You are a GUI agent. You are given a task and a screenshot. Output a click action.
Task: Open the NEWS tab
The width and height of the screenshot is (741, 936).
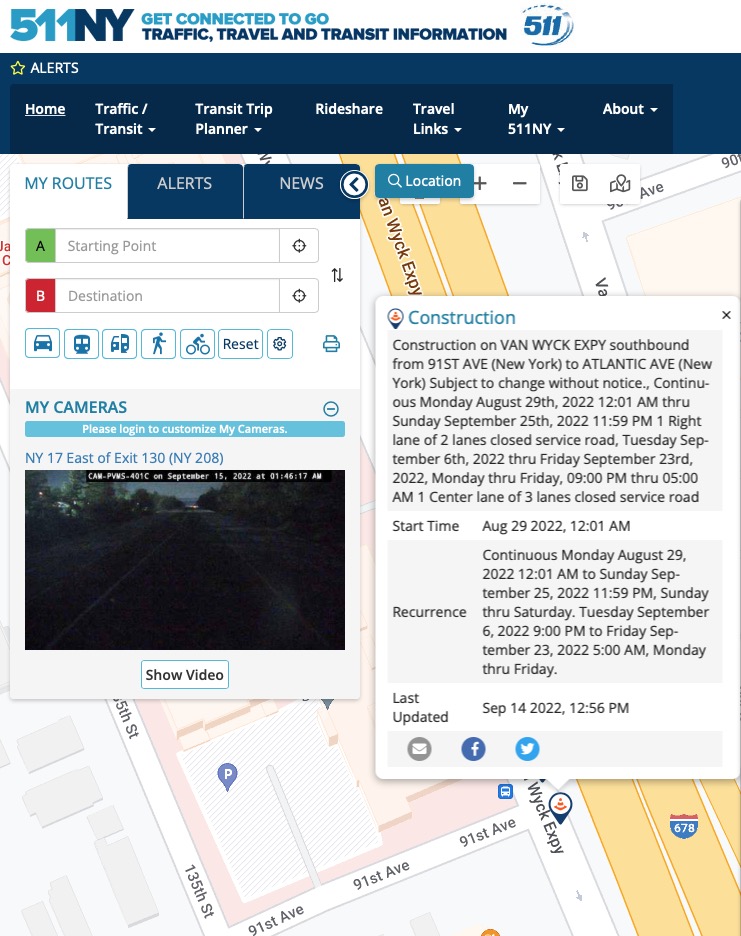(x=301, y=184)
